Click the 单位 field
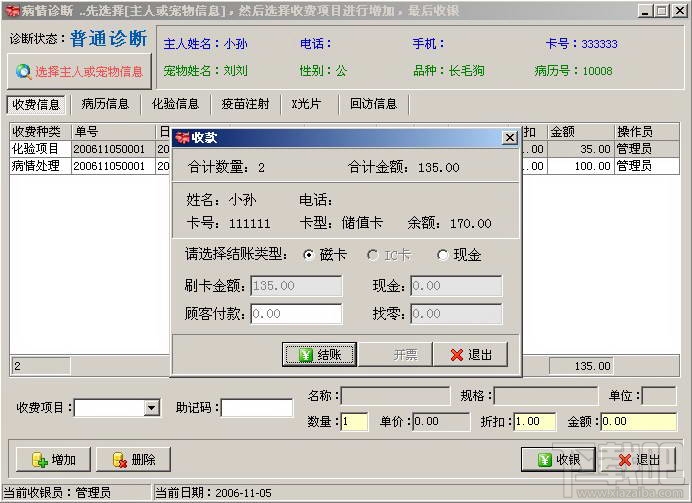Viewport: 692px width, 503px height. [658, 395]
